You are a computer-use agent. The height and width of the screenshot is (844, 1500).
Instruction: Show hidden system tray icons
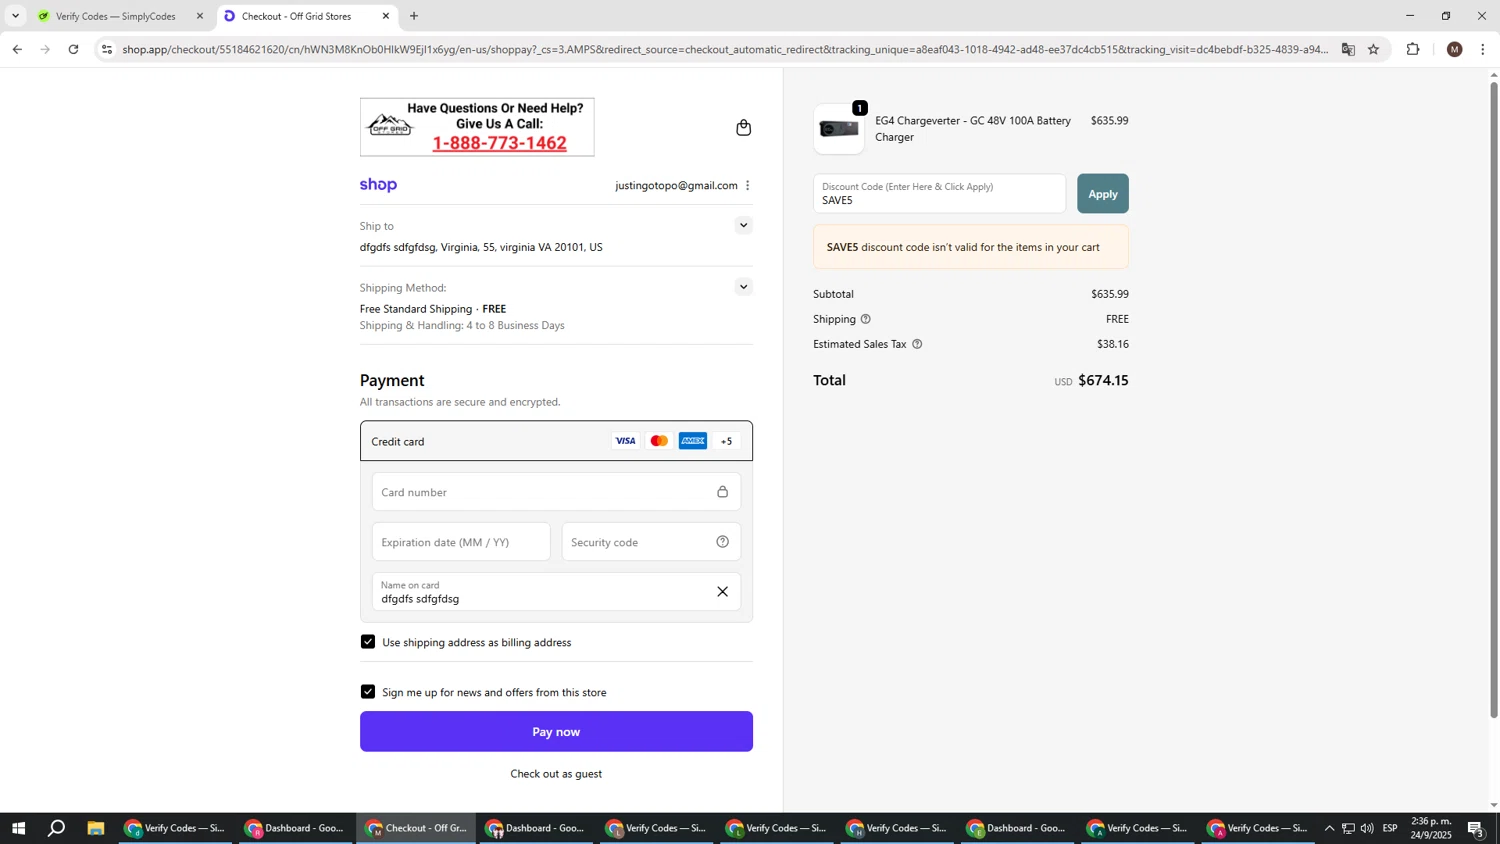[x=1329, y=828]
